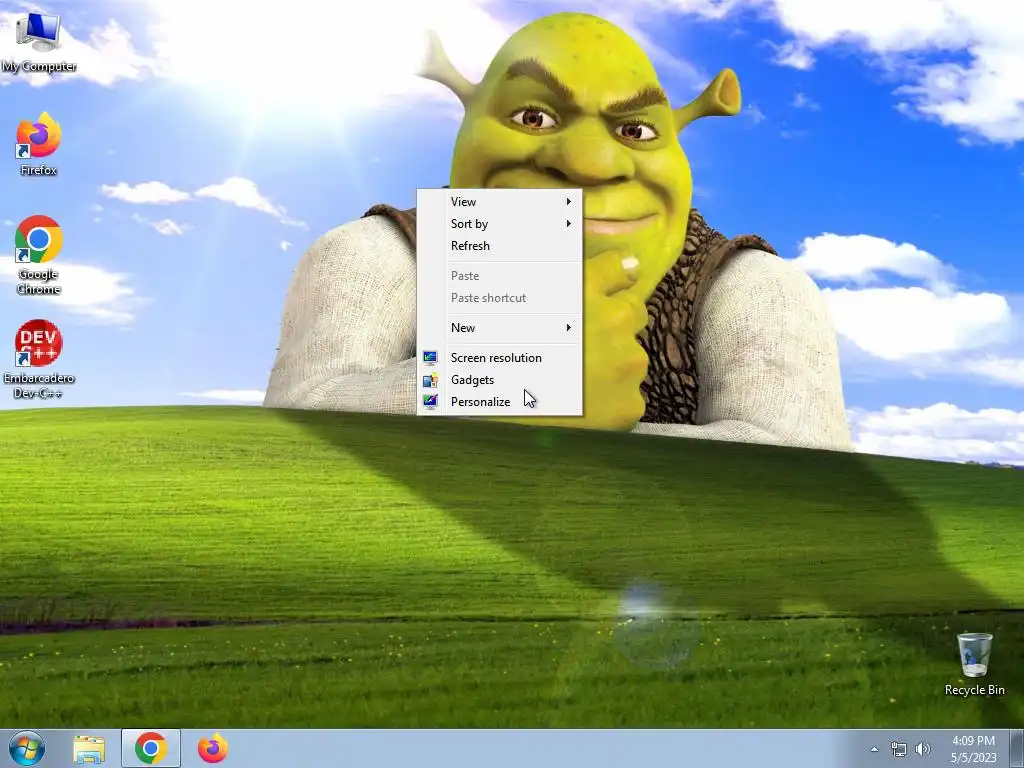The image size is (1024, 768).
Task: Select the Firefox desktop shortcut
Action: point(39,145)
